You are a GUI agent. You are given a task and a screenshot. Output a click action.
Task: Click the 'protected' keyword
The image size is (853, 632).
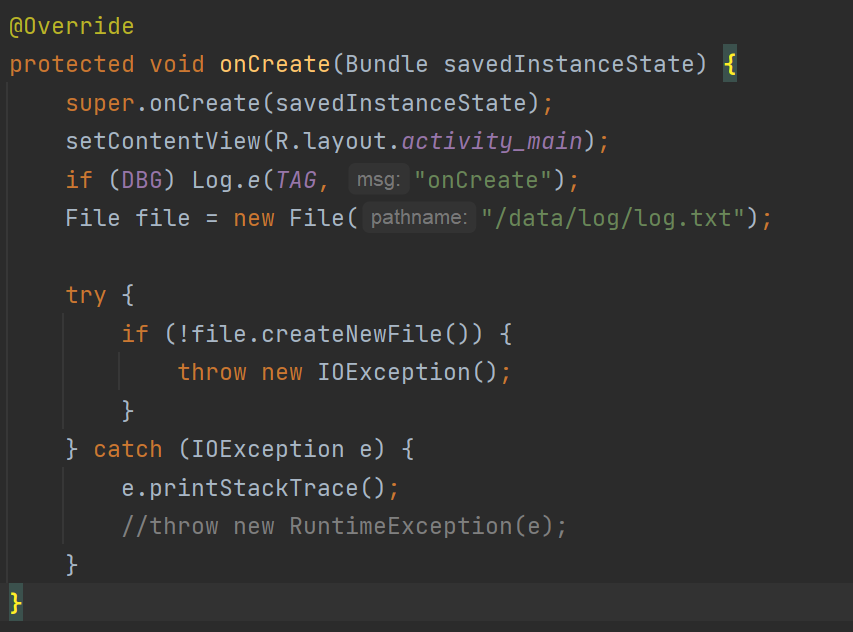pyautogui.click(x=72, y=65)
